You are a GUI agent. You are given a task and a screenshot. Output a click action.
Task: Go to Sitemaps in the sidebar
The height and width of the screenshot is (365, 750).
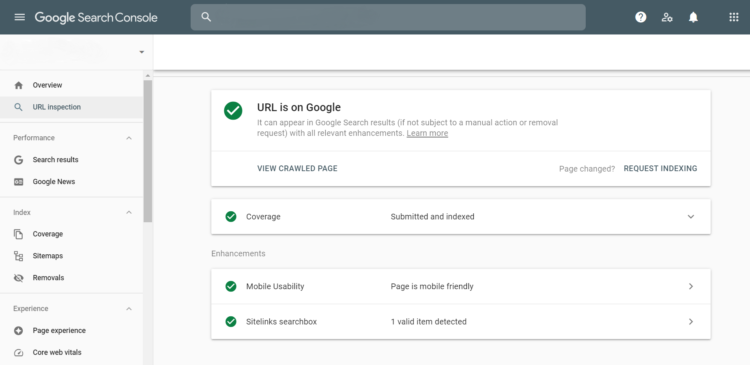[x=72, y=256]
